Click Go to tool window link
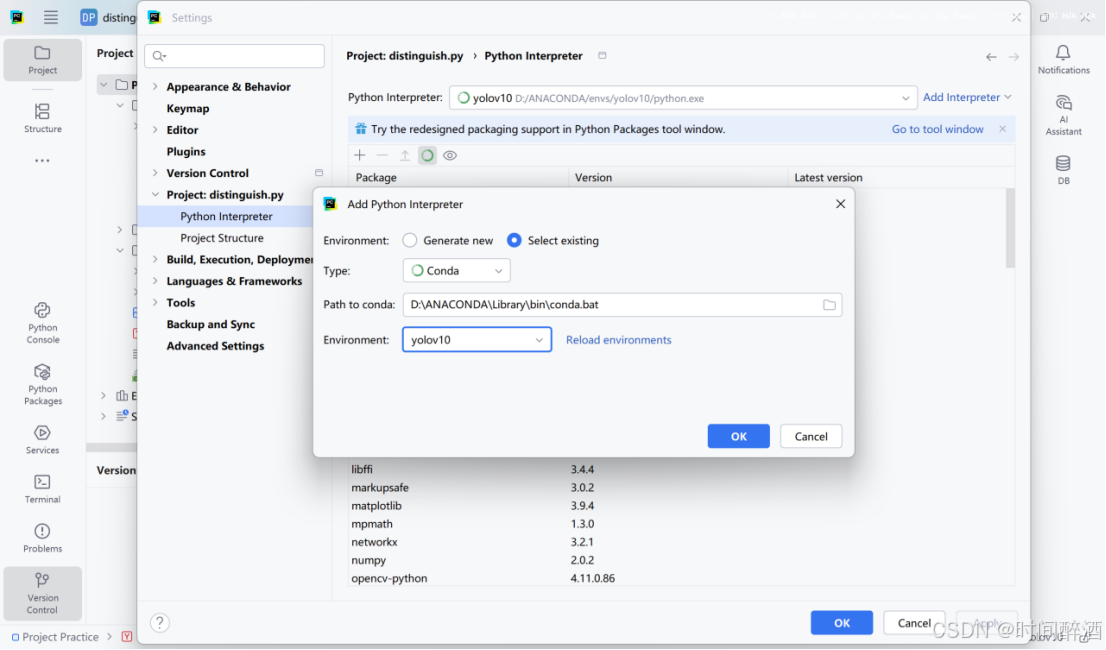Image resolution: width=1106 pixels, height=650 pixels. 937,129
